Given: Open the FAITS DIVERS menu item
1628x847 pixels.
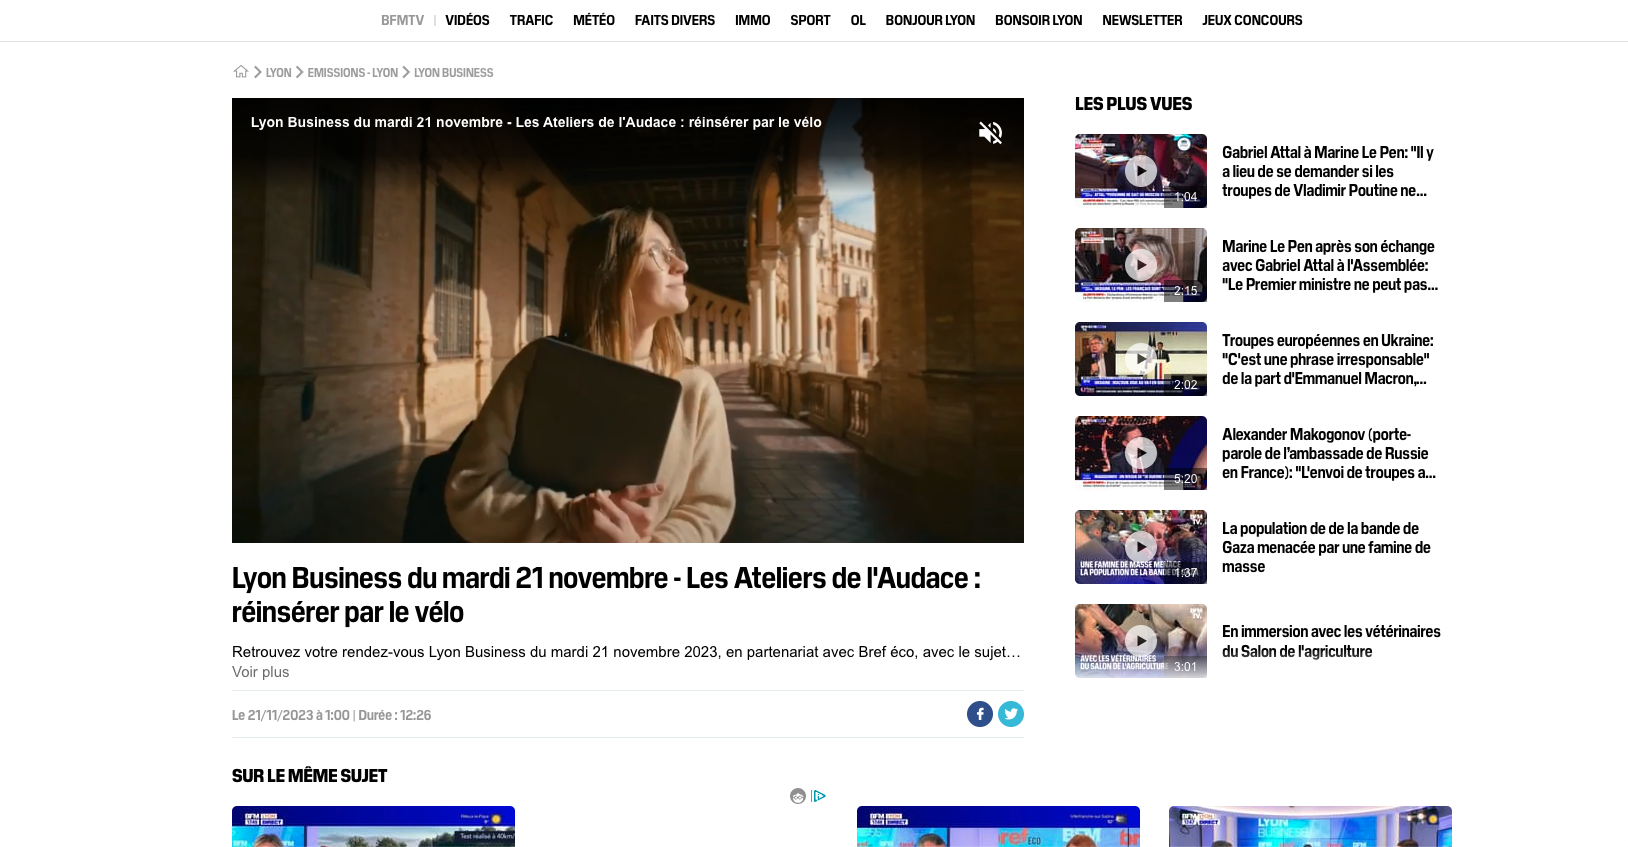Looking at the screenshot, I should pyautogui.click(x=674, y=20).
